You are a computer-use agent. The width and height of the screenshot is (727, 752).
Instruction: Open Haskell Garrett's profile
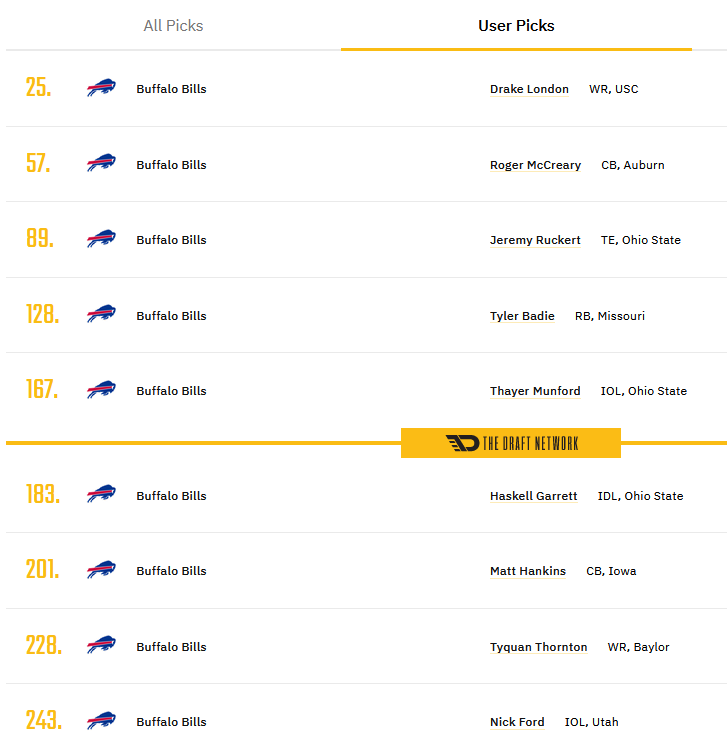[534, 496]
